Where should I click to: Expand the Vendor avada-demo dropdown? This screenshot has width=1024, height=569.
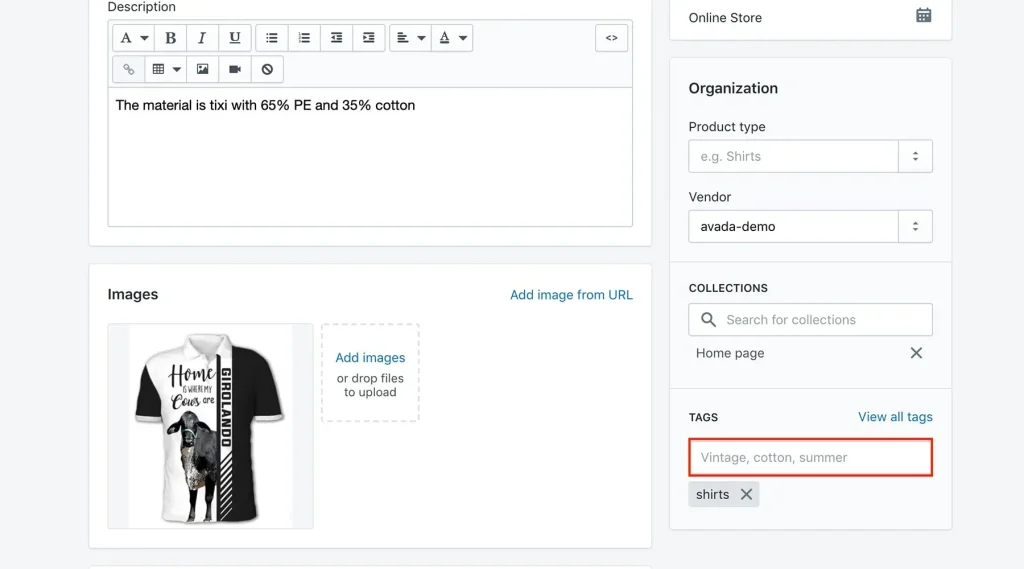914,226
